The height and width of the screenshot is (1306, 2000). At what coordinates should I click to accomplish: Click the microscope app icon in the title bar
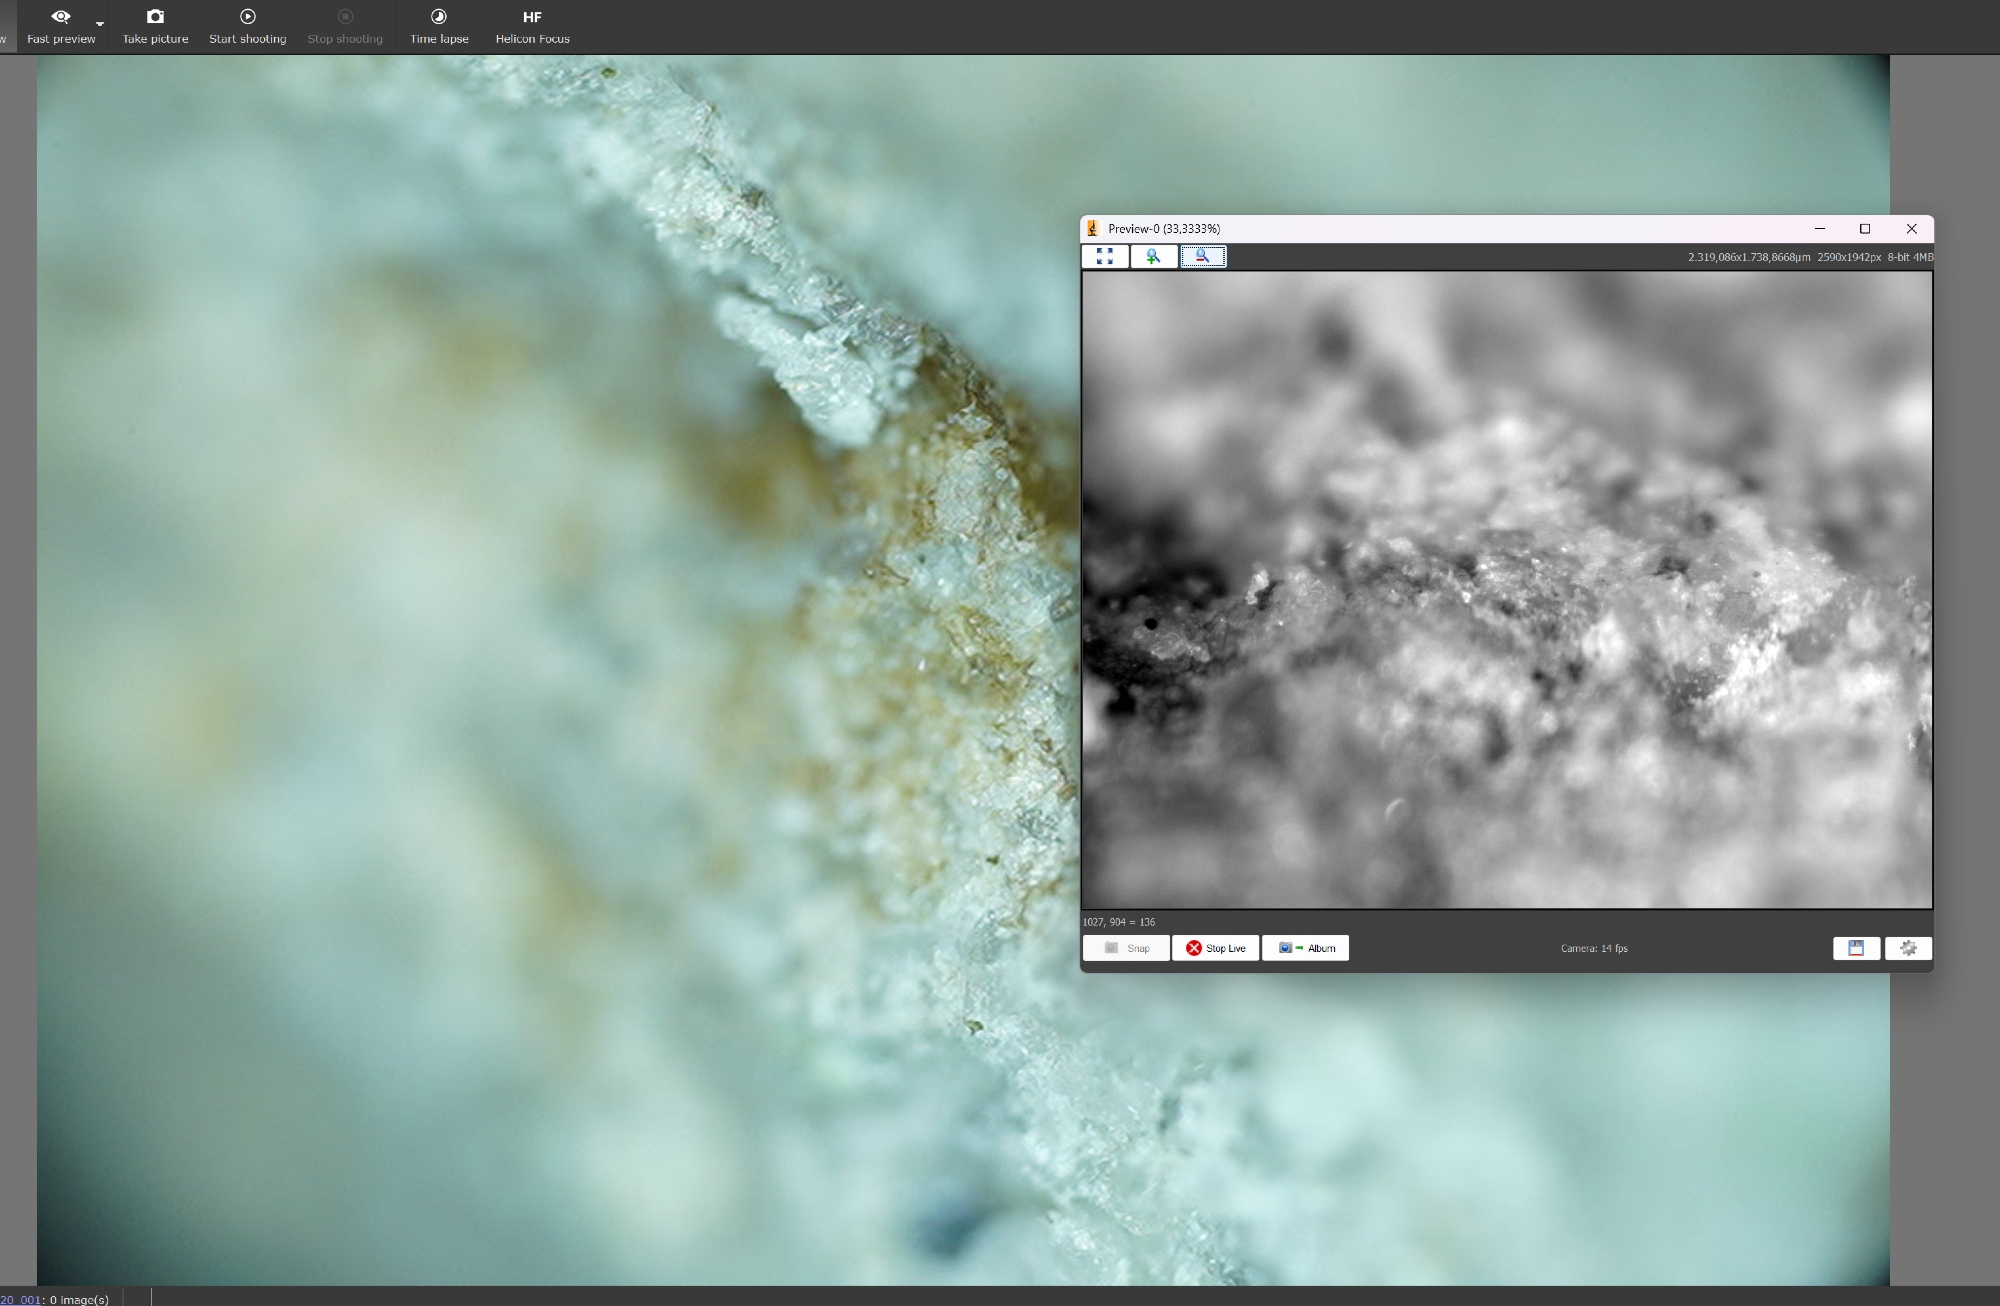pyautogui.click(x=1093, y=229)
